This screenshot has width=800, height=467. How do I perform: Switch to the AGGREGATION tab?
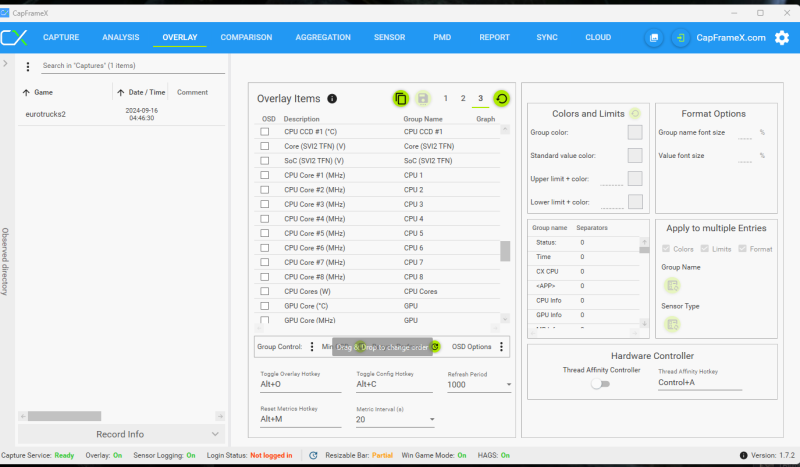(x=323, y=37)
